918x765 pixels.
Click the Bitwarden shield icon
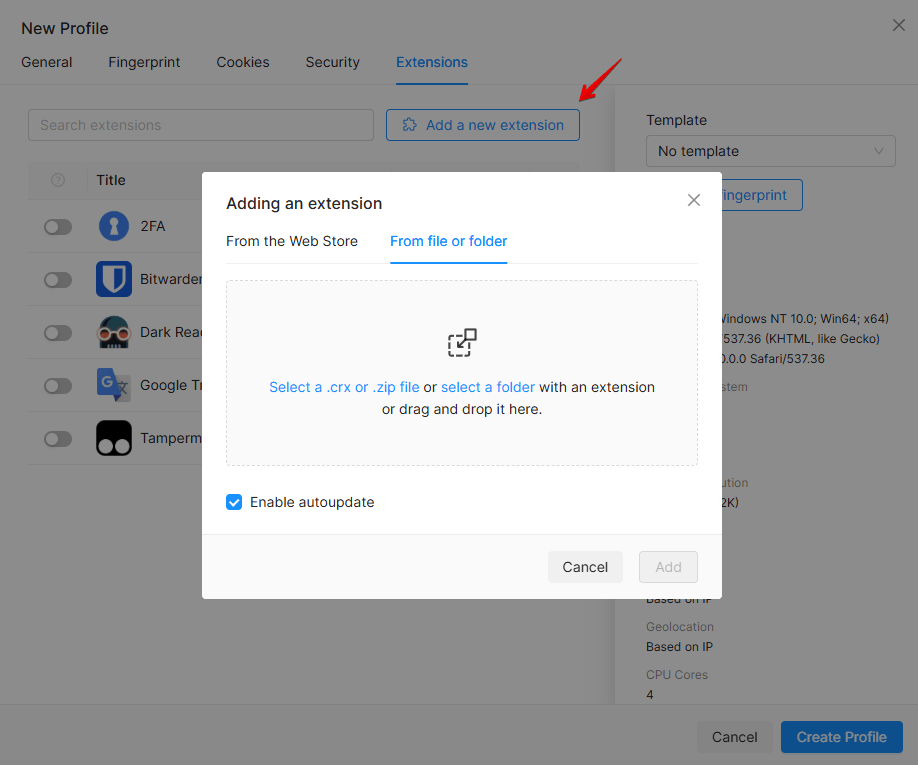(x=114, y=279)
